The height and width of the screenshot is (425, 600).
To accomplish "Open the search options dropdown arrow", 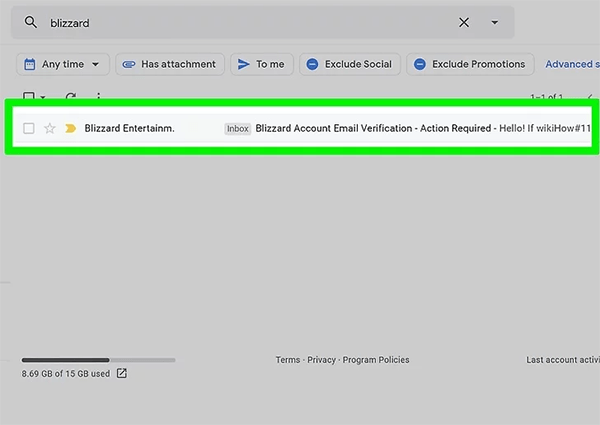I will 494,23.
